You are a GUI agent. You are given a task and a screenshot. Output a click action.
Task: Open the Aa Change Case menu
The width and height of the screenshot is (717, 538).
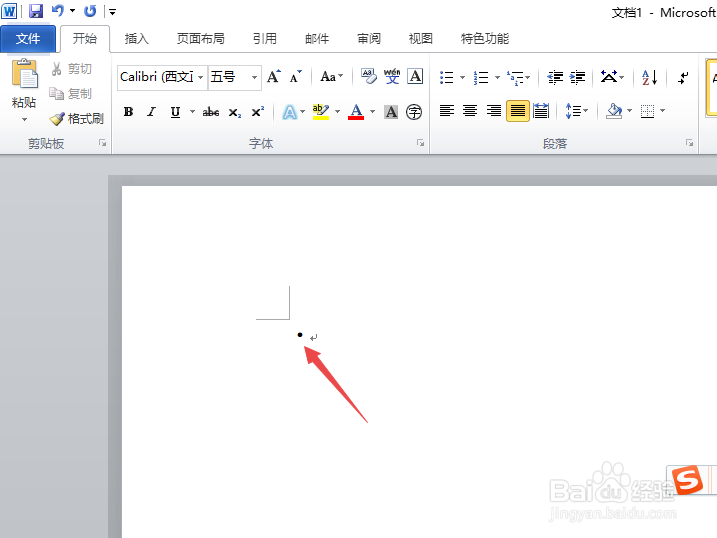(x=331, y=77)
